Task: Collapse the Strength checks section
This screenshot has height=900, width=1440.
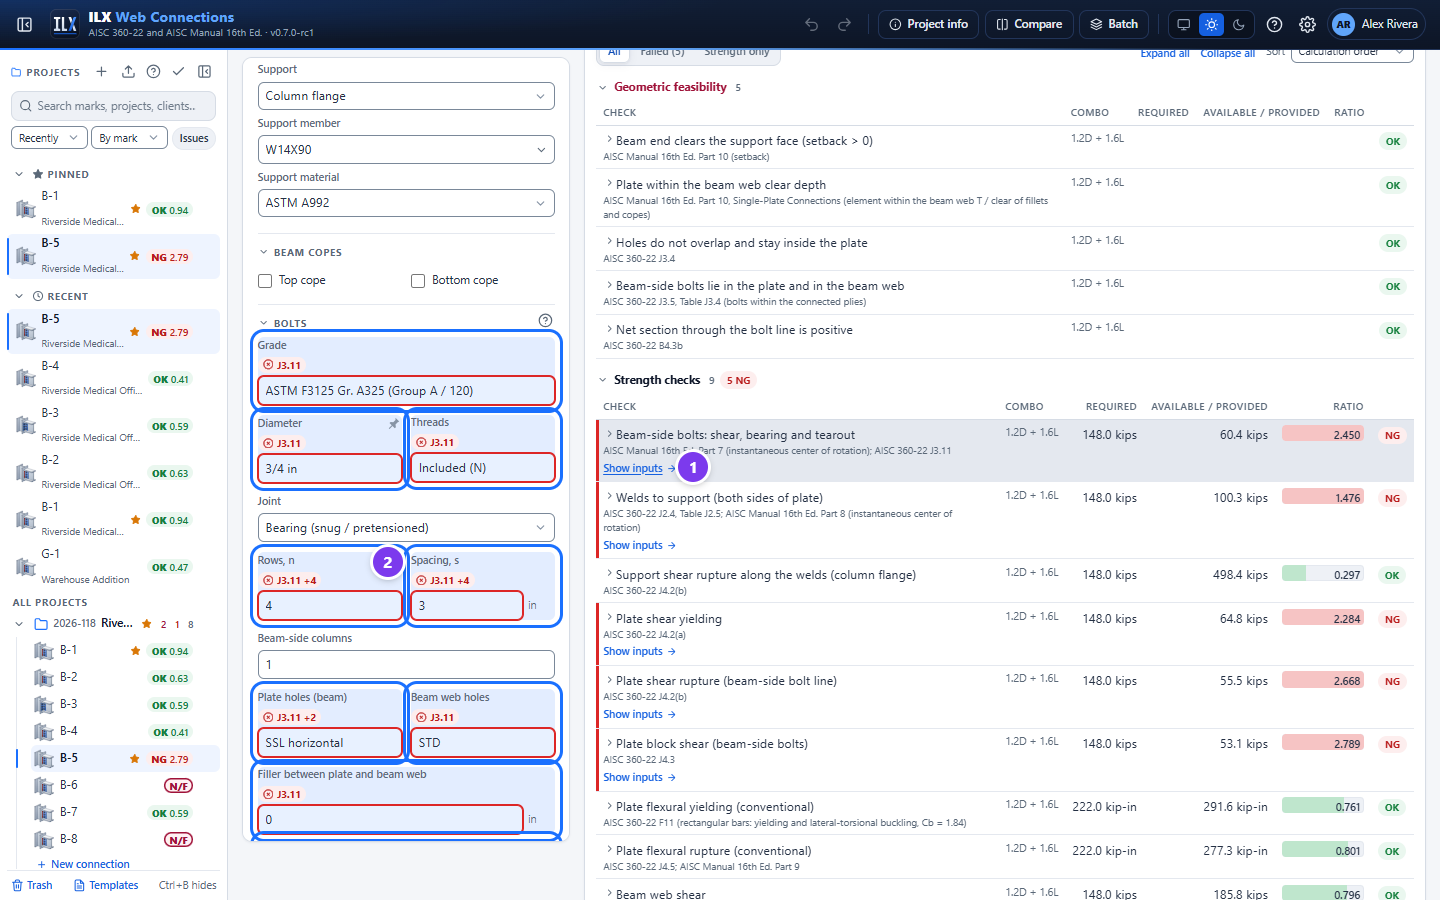Action: [x=603, y=380]
